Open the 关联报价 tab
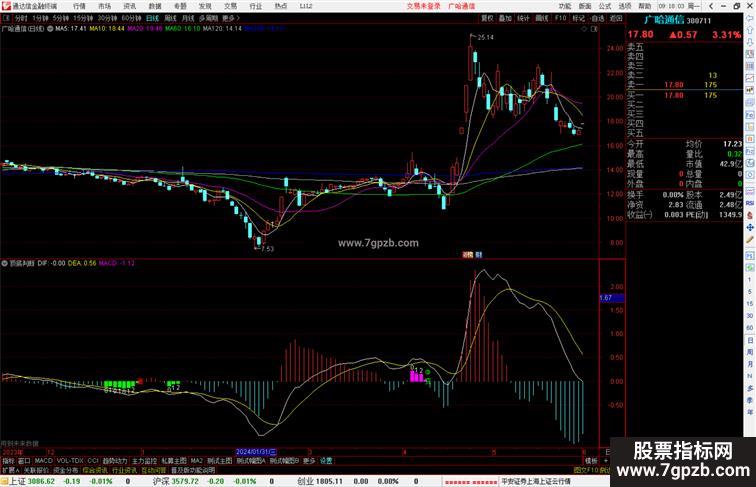 pos(36,470)
